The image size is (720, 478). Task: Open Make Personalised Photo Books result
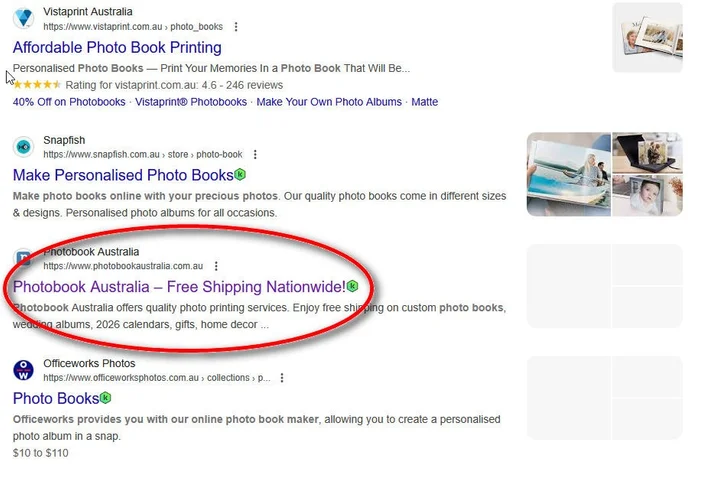pyautogui.click(x=122, y=175)
